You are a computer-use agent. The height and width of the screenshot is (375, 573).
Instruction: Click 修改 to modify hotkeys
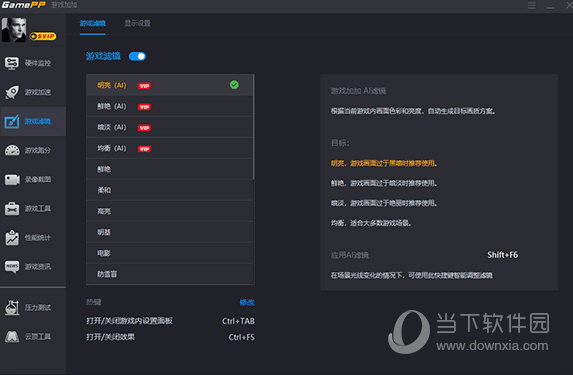[x=247, y=302]
